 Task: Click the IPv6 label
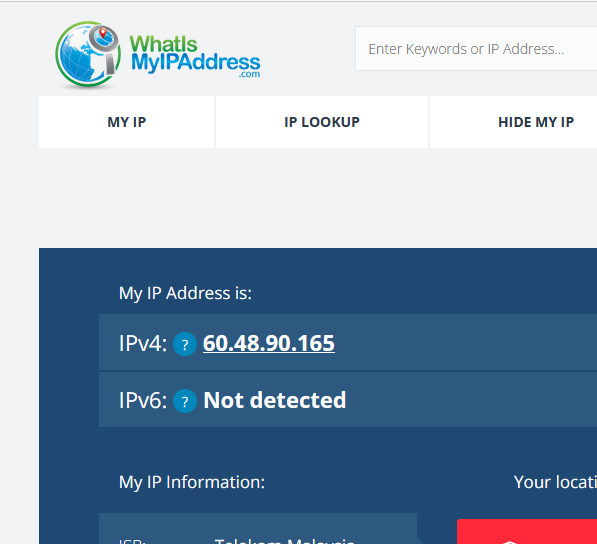(x=143, y=400)
